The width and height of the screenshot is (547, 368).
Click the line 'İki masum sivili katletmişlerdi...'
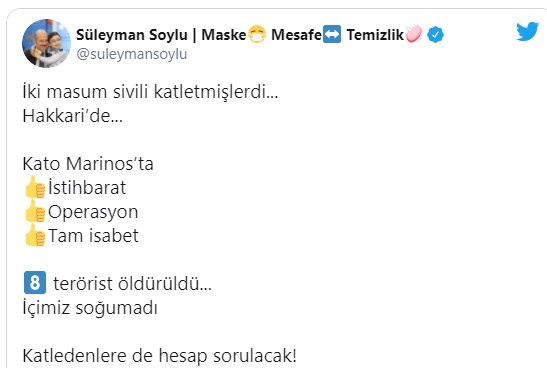[x=150, y=92]
